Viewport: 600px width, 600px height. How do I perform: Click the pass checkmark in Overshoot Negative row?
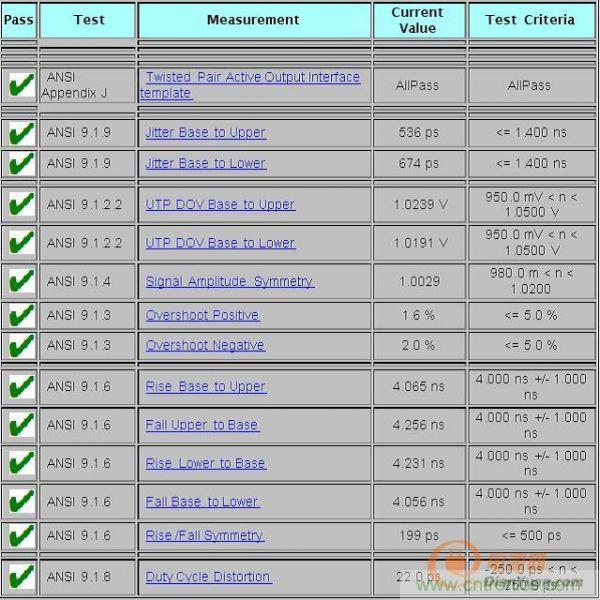point(19,346)
